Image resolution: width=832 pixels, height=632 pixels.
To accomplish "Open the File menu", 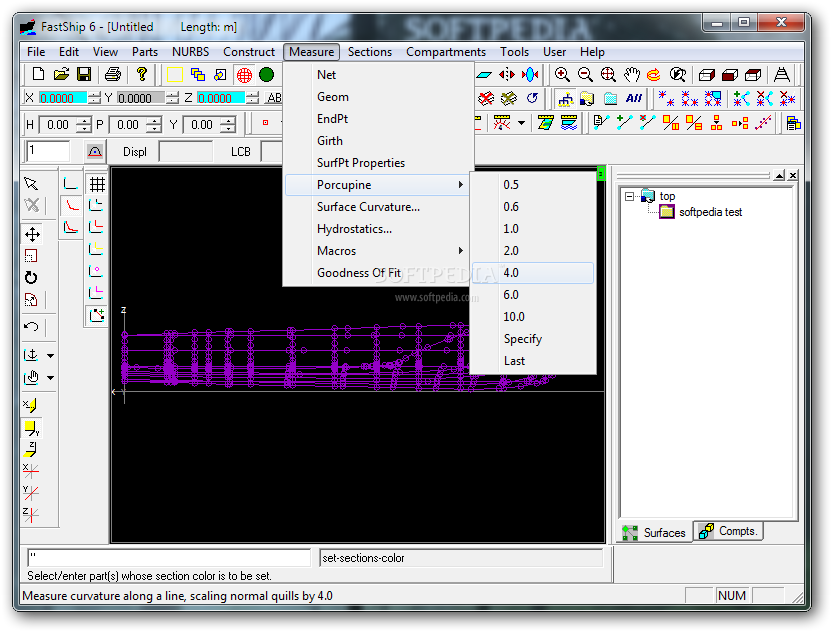I will (36, 52).
